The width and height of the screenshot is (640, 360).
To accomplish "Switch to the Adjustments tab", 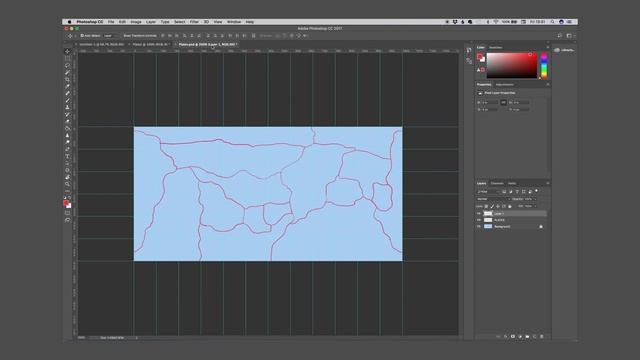I will [504, 84].
